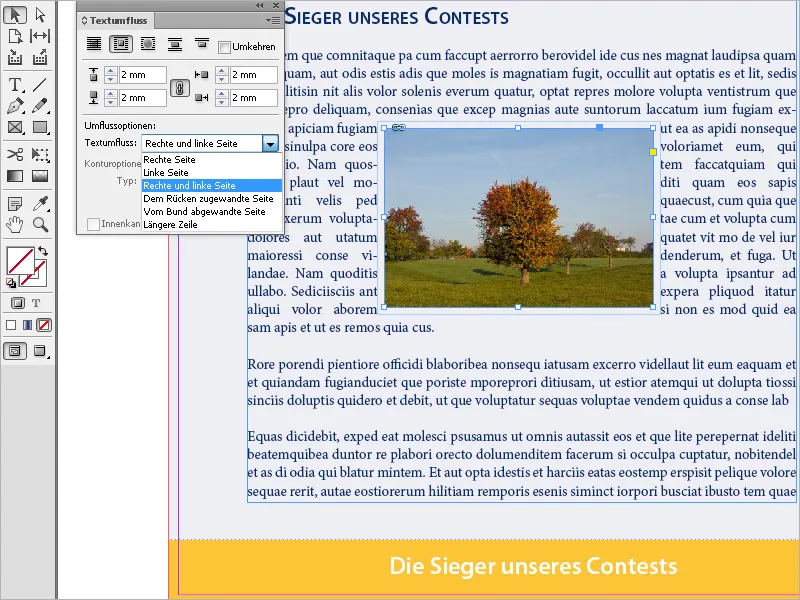Image resolution: width=800 pixels, height=600 pixels.
Task: Select the Free Transform tool
Action: click(x=40, y=154)
